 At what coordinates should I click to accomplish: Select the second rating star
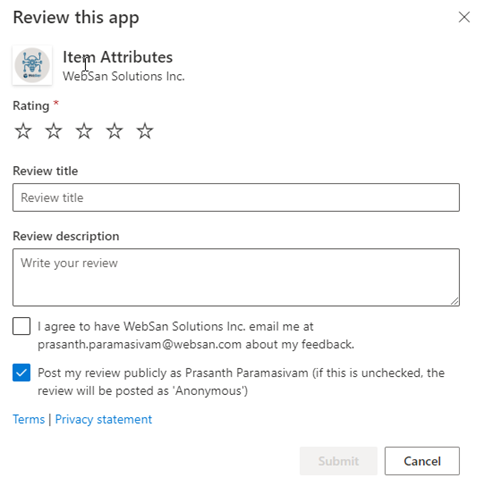pyautogui.click(x=54, y=131)
